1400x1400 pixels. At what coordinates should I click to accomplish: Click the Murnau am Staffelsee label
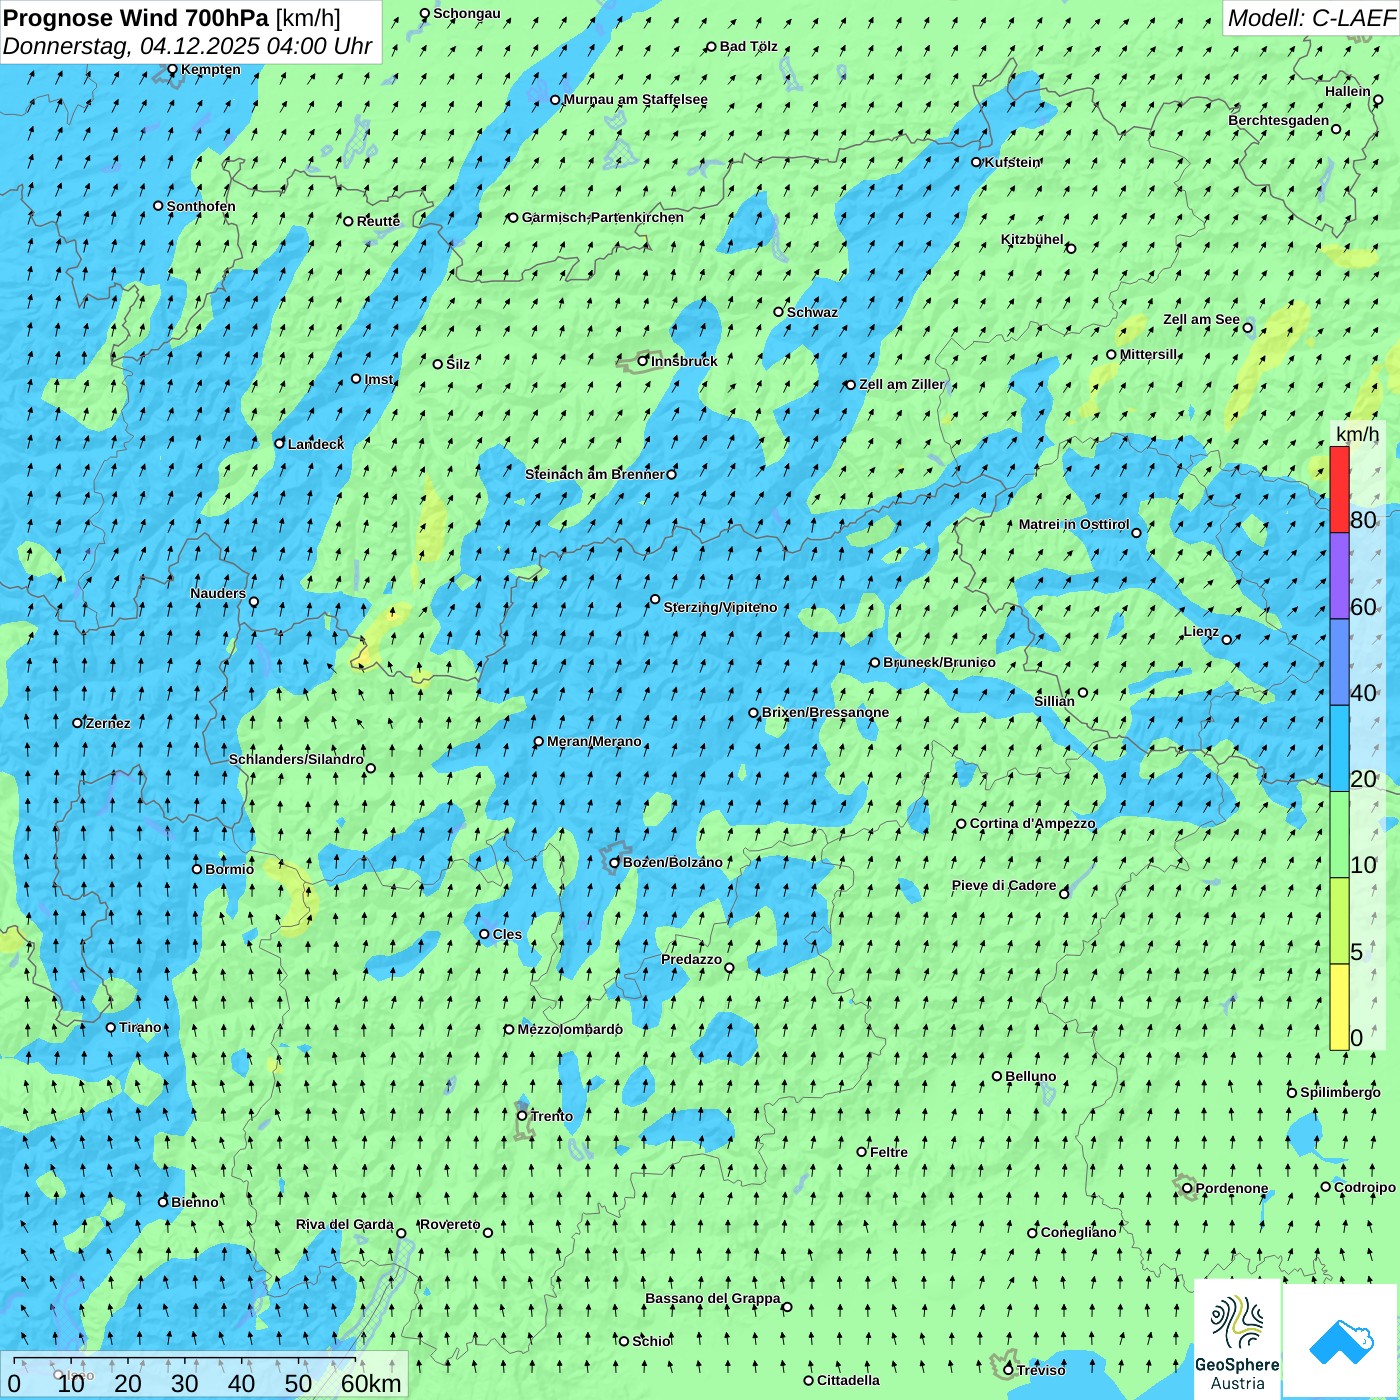click(635, 99)
